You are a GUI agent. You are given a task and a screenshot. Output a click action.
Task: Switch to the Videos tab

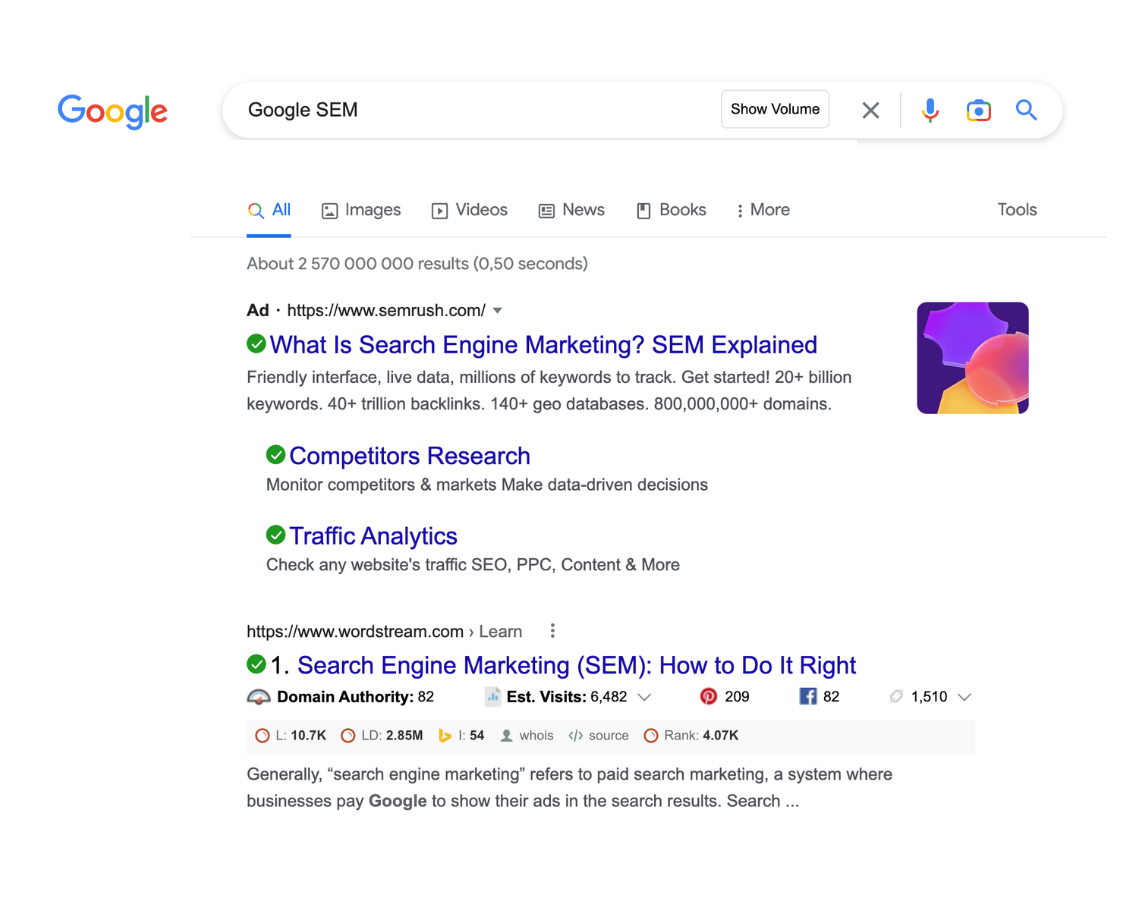[x=469, y=210]
